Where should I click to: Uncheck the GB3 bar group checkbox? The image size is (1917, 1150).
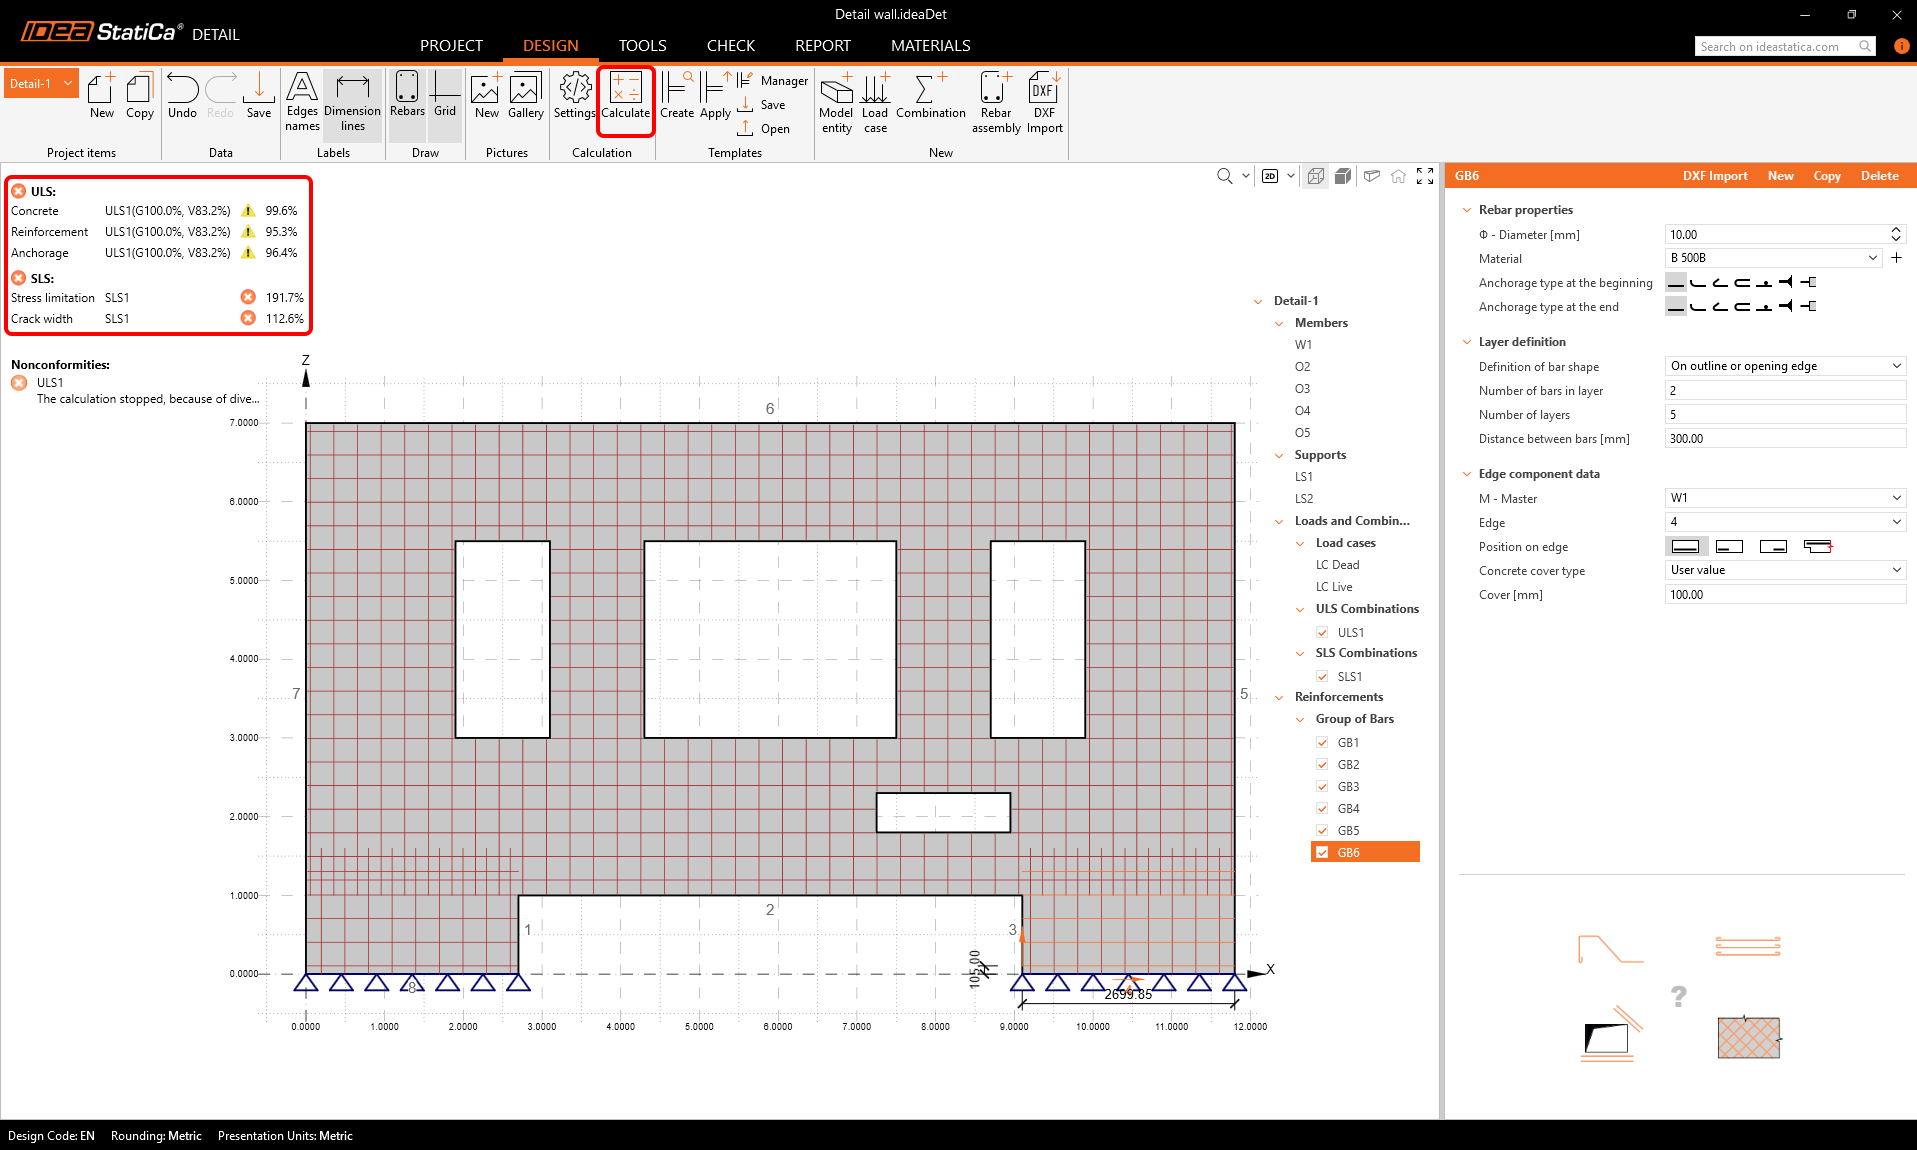[x=1322, y=787]
